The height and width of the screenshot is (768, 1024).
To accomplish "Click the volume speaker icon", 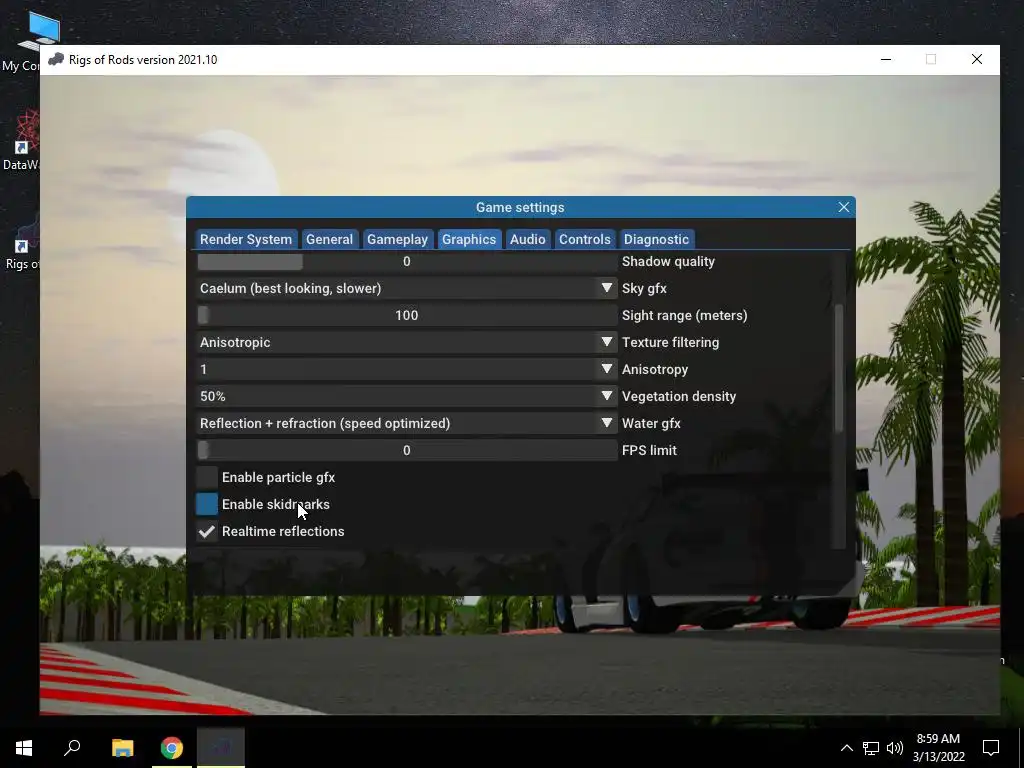I will [x=895, y=748].
